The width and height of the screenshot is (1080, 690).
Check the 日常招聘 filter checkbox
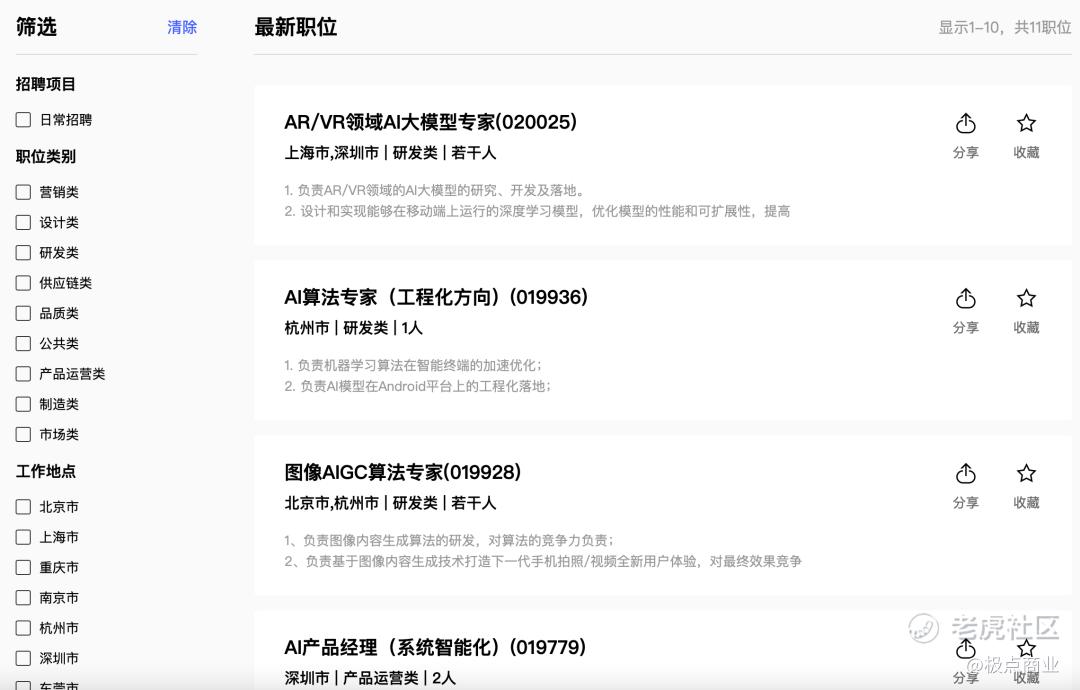point(23,120)
